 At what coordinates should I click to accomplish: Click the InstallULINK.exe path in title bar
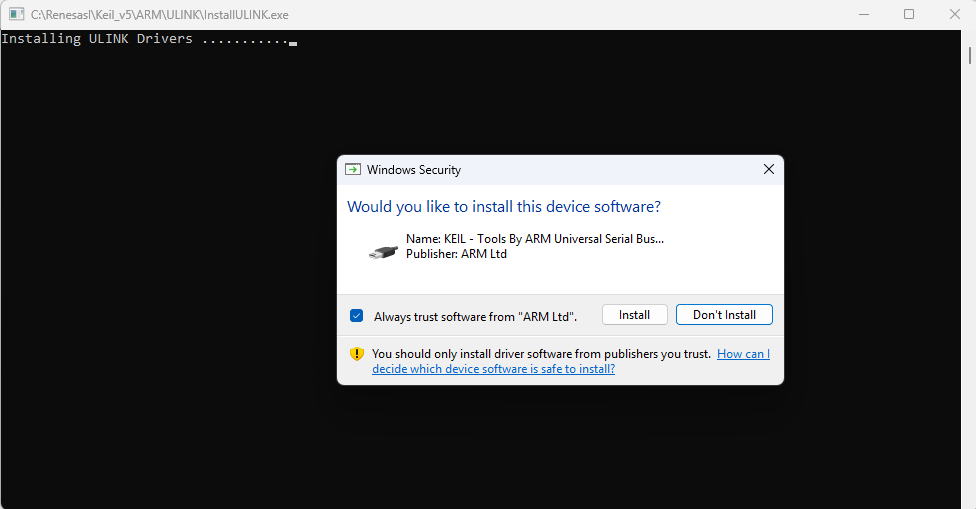tap(160, 15)
